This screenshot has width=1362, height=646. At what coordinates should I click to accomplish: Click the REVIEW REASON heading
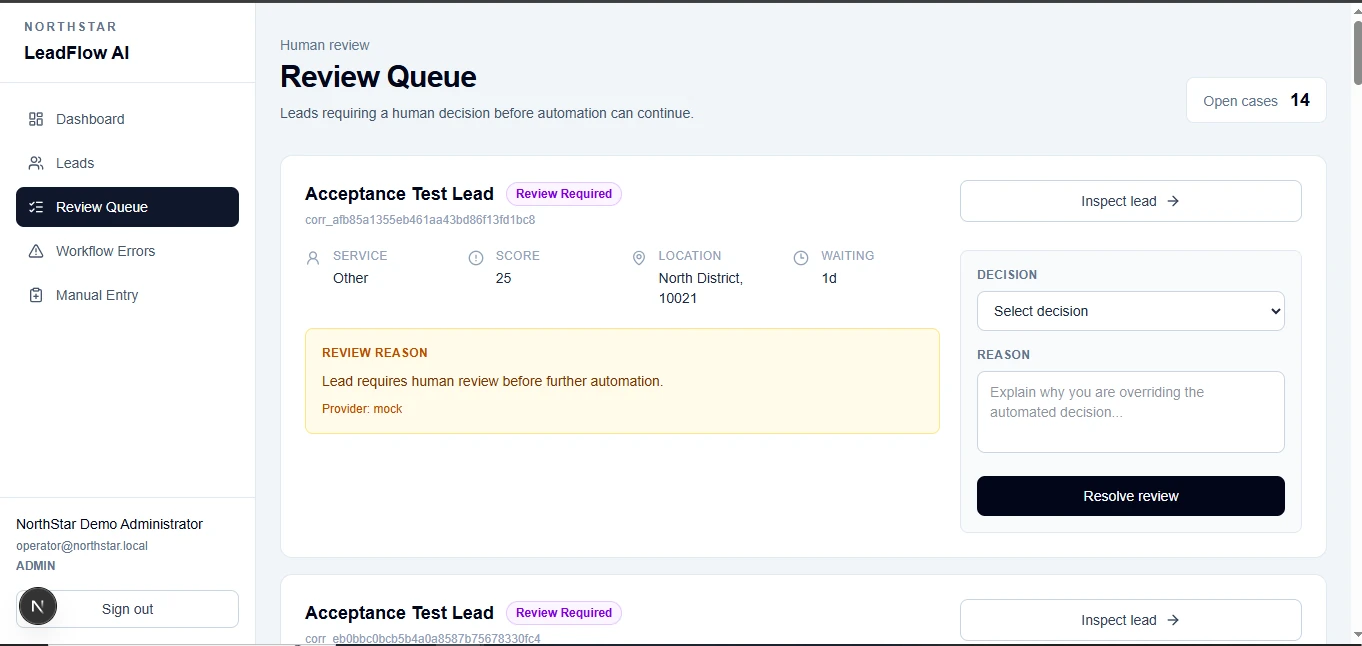375,353
